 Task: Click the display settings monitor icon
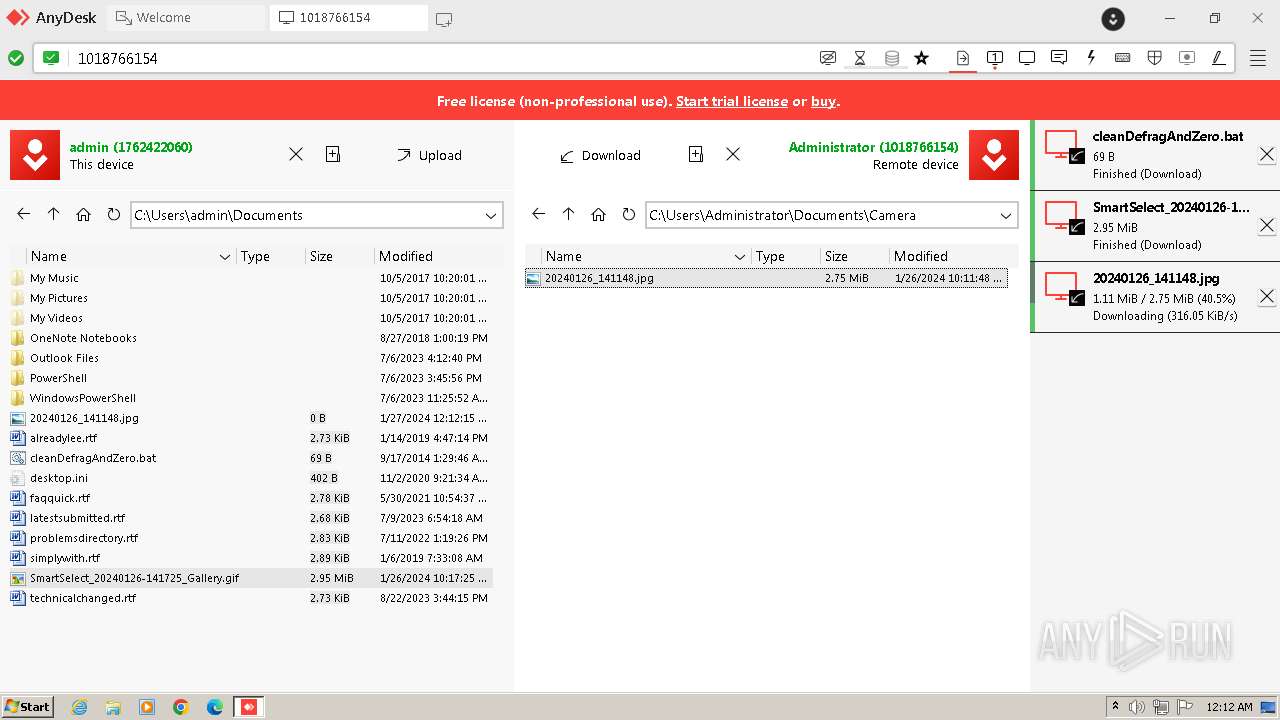point(1026,58)
